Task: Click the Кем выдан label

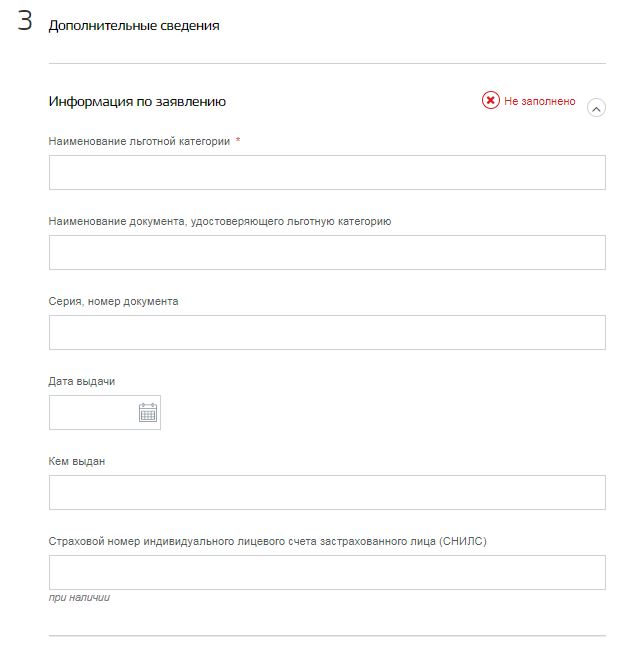Action: tap(77, 461)
